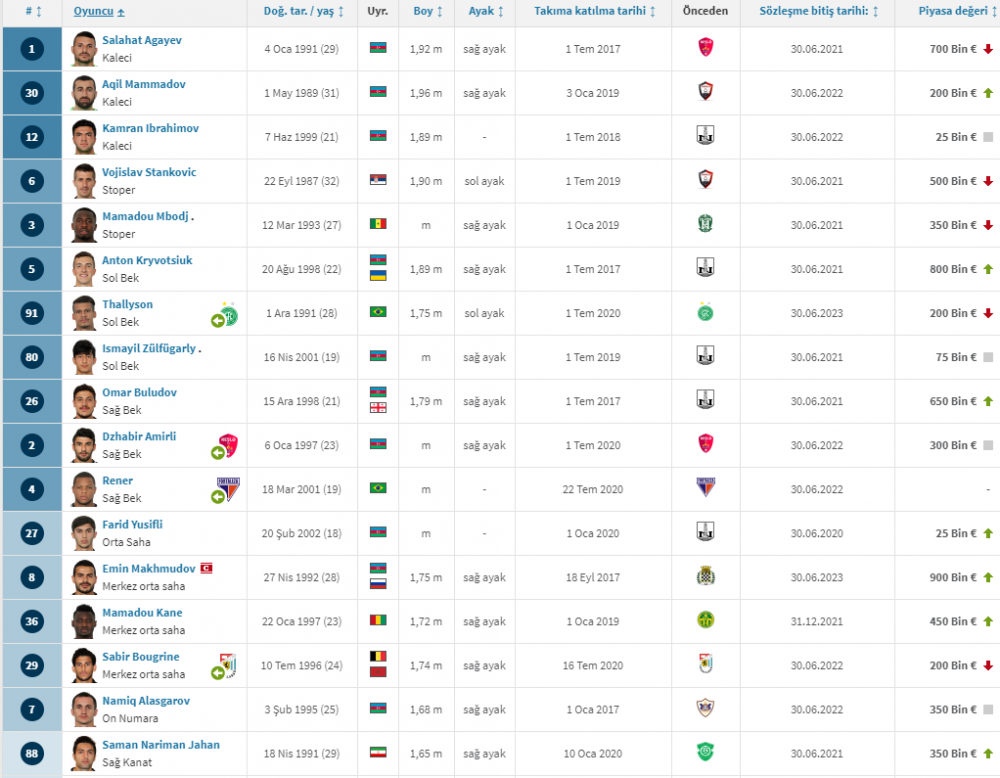Click the Iran flag in Saman Nariman Jahan row

(378, 753)
